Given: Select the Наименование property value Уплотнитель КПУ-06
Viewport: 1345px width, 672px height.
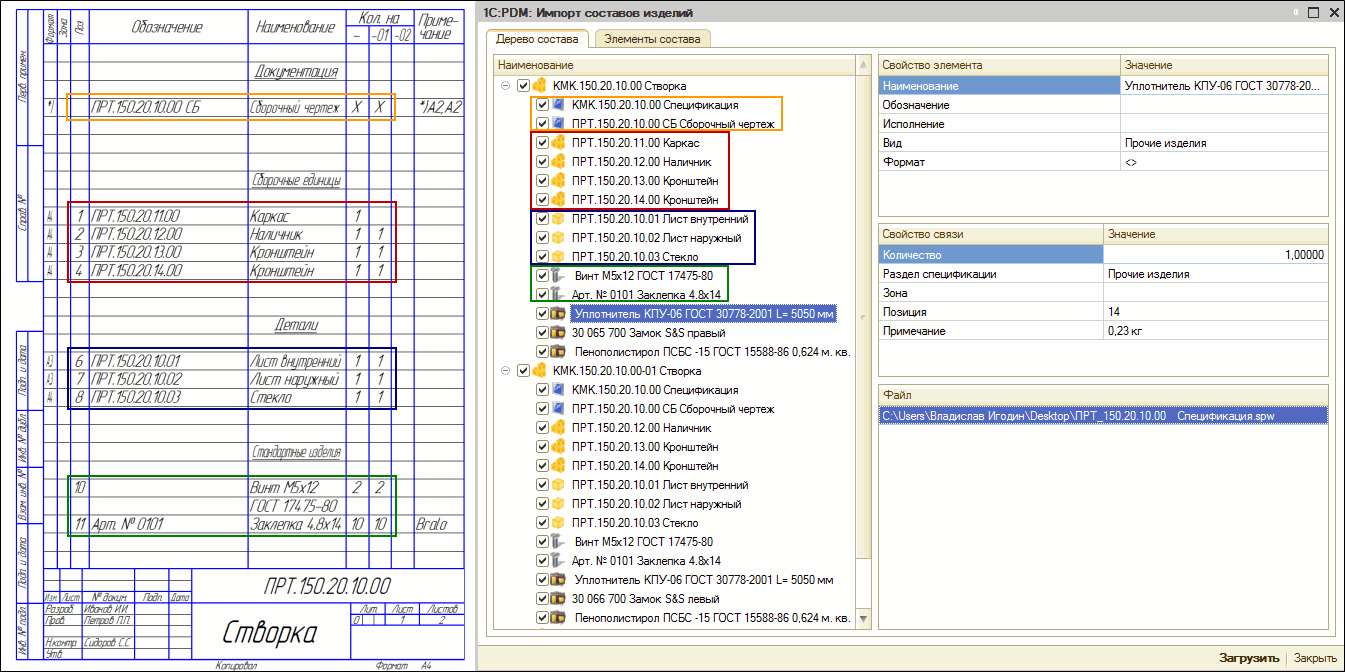Looking at the screenshot, I should click(x=1225, y=86).
